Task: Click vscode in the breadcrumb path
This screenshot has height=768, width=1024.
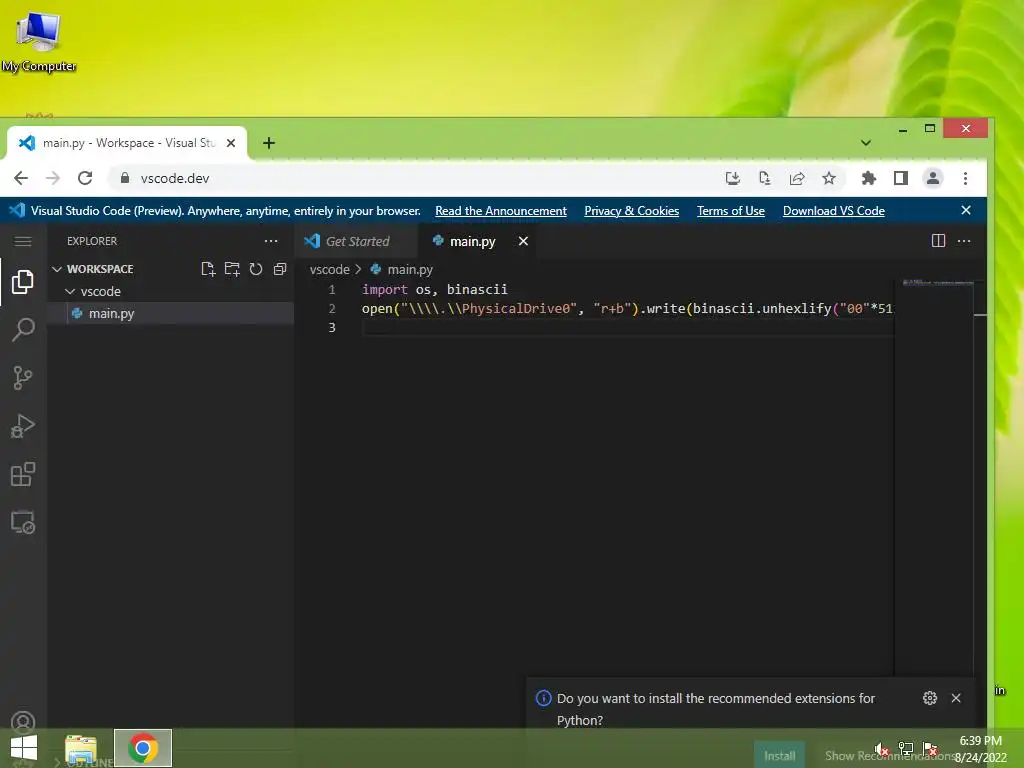Action: pos(329,269)
